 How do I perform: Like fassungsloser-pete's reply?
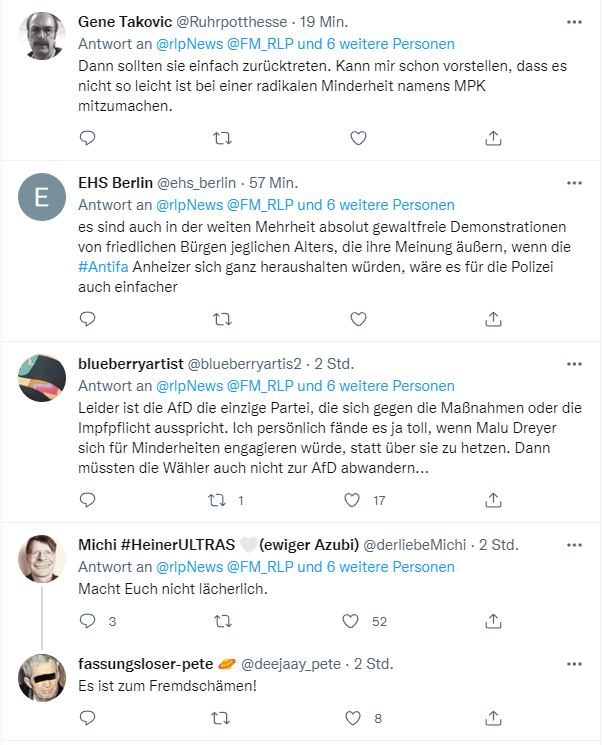(x=351, y=717)
